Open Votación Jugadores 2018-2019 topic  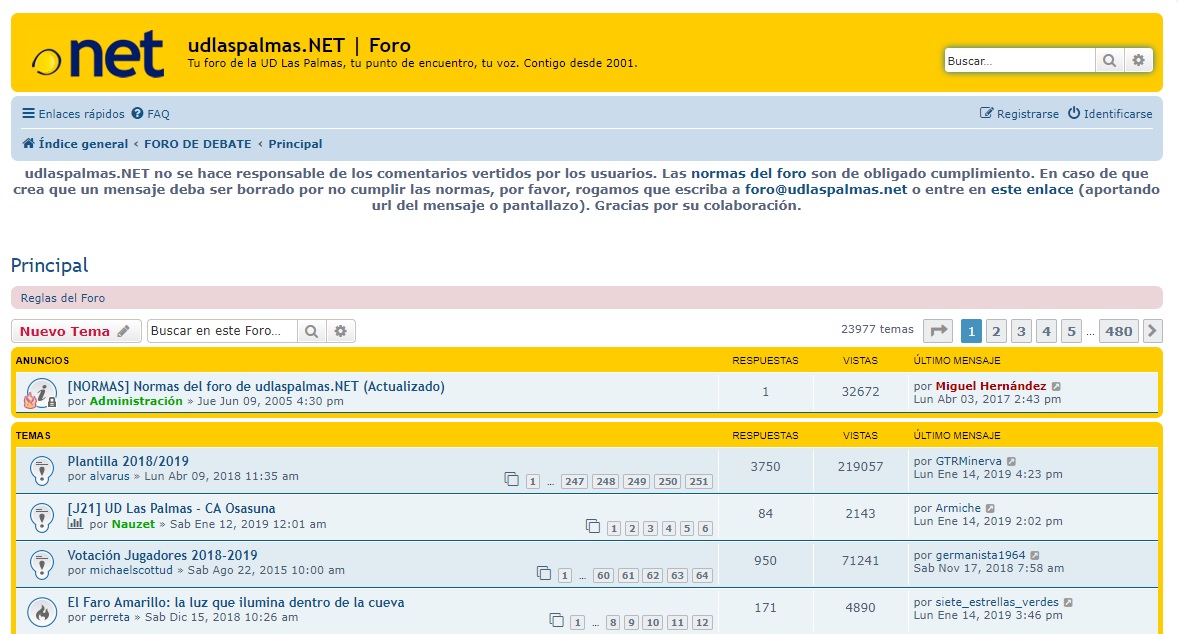[162, 555]
